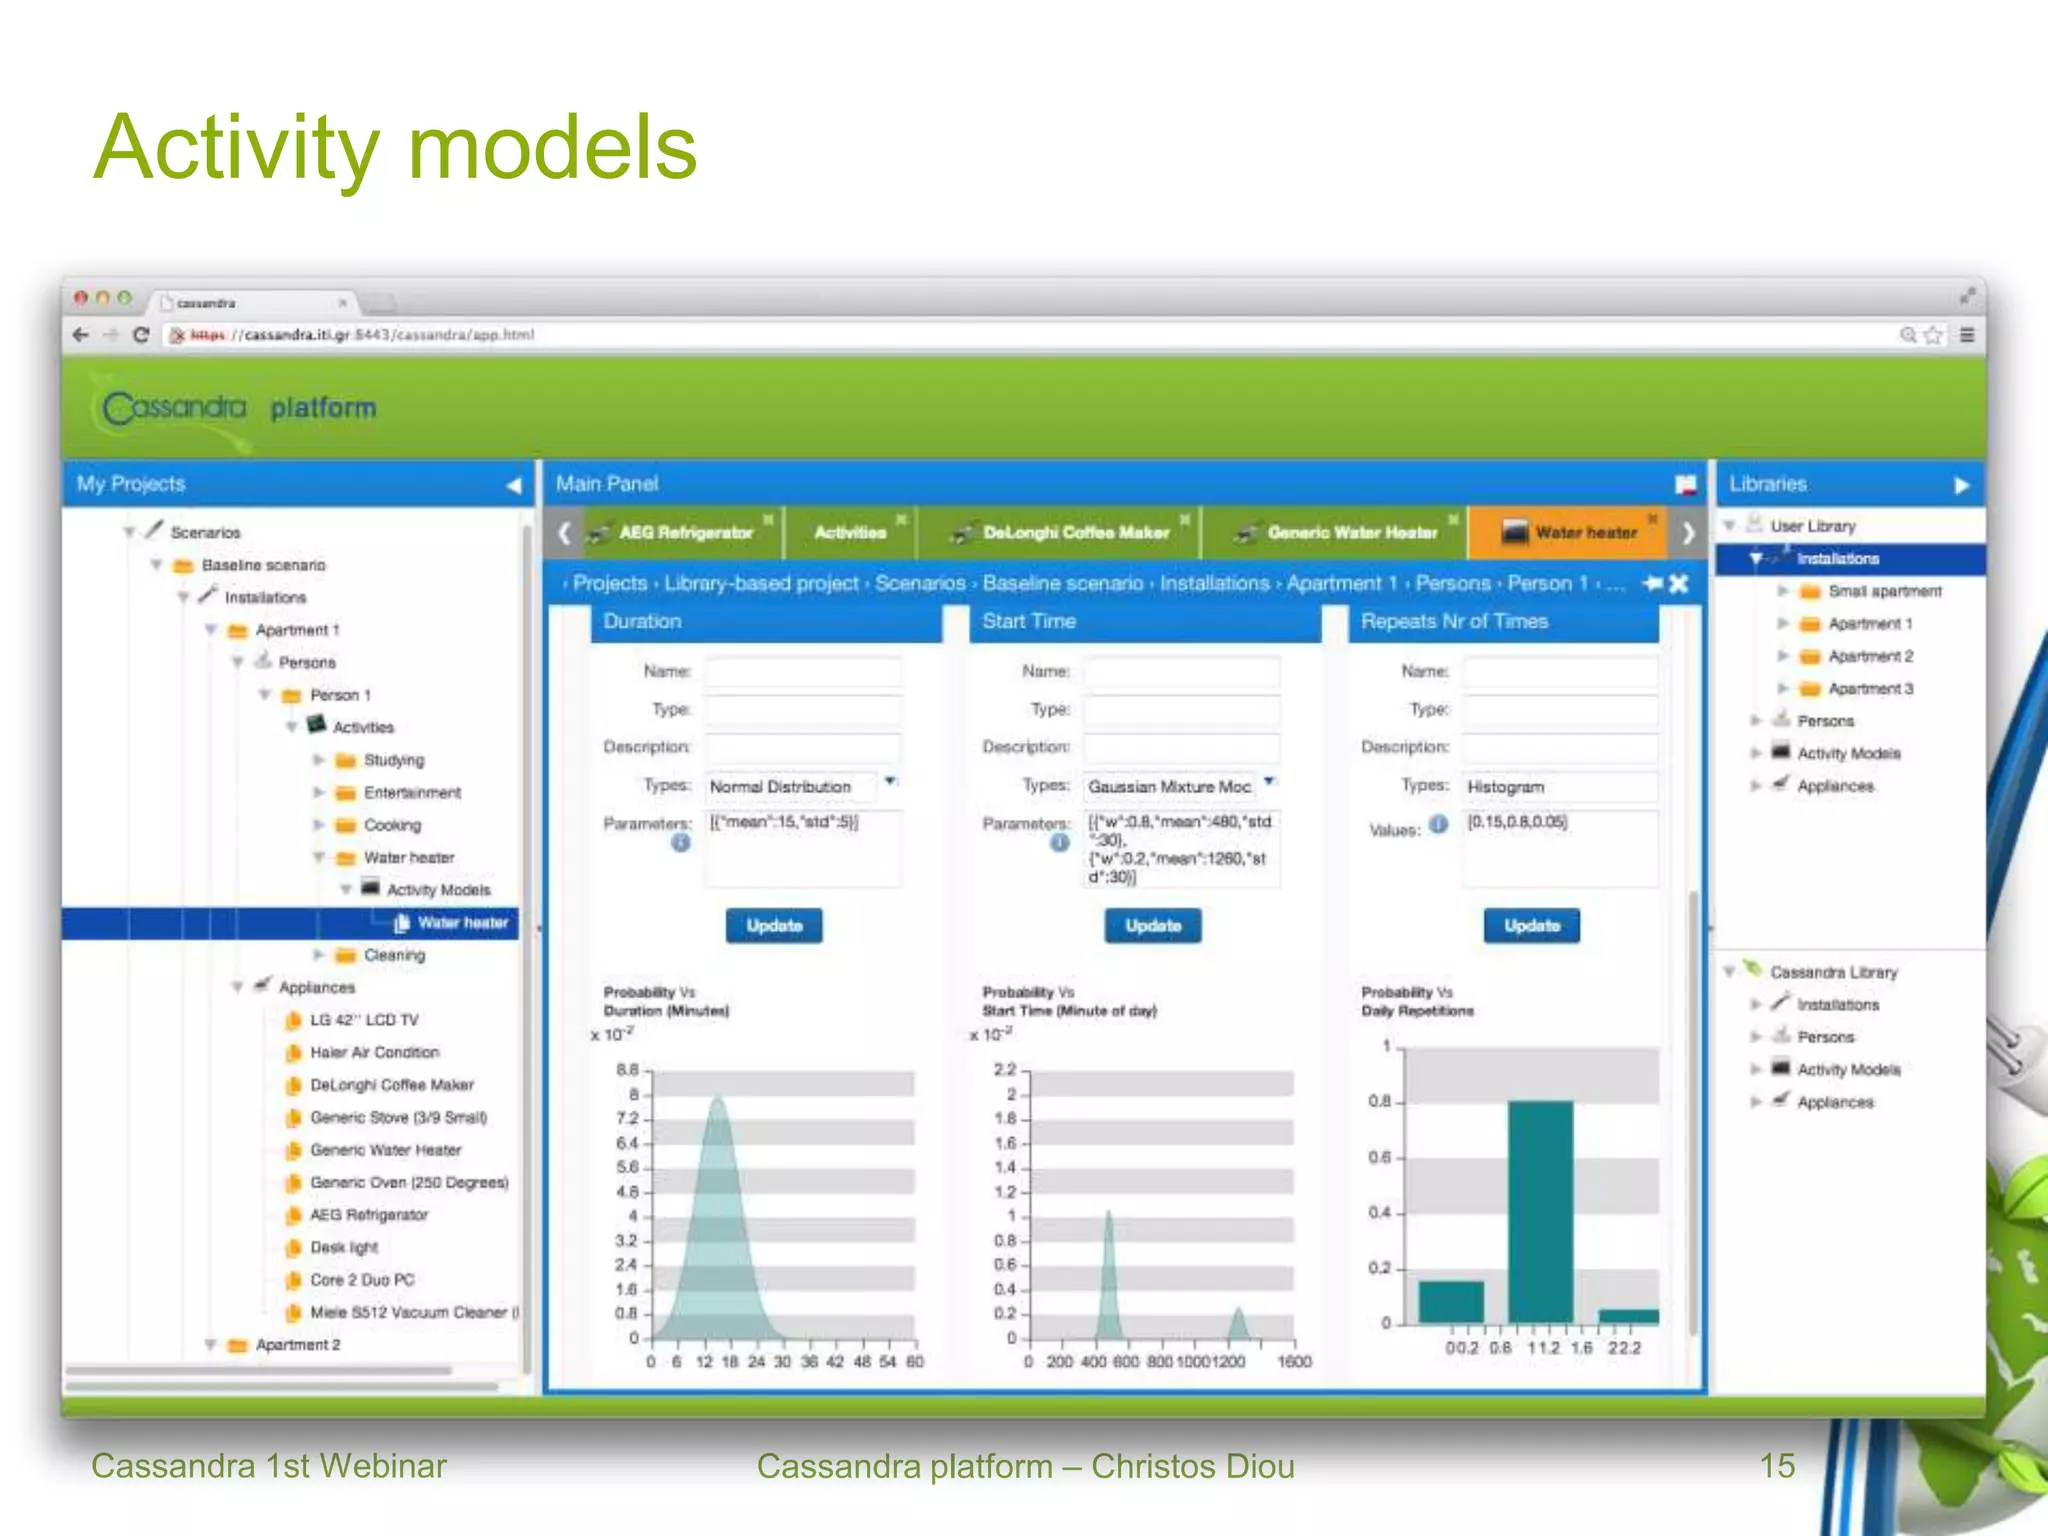2048x1536 pixels.
Task: Select the Haier Air Condition appliance
Action: pyautogui.click(x=374, y=1052)
